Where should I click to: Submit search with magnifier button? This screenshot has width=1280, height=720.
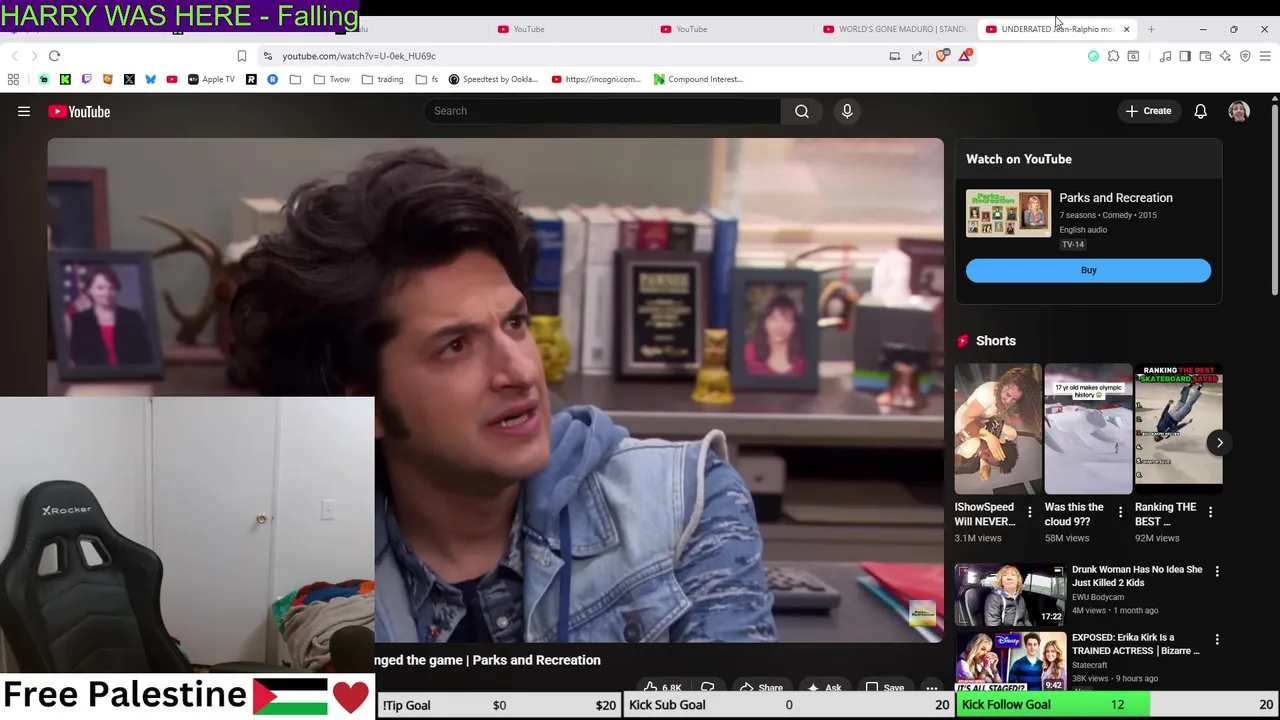[802, 111]
